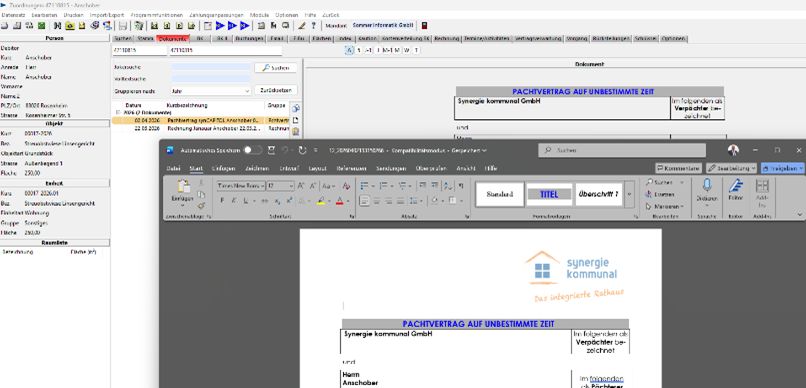Click the Superscript button in Word
This screenshot has height=388, width=806.
point(289,201)
